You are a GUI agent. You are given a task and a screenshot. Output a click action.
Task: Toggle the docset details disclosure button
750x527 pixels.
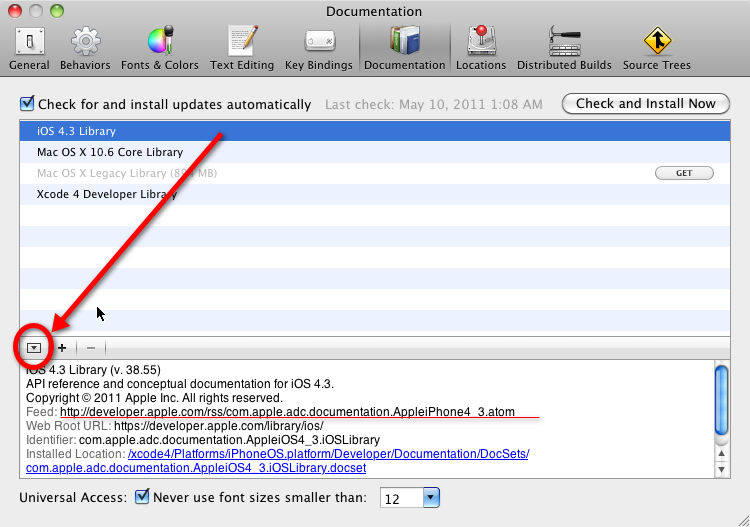34,348
